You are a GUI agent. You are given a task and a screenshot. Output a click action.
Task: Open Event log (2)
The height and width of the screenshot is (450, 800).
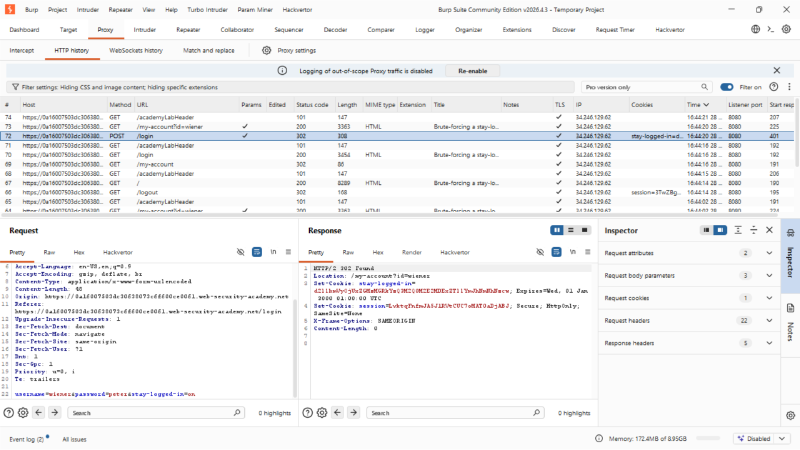(x=27, y=439)
